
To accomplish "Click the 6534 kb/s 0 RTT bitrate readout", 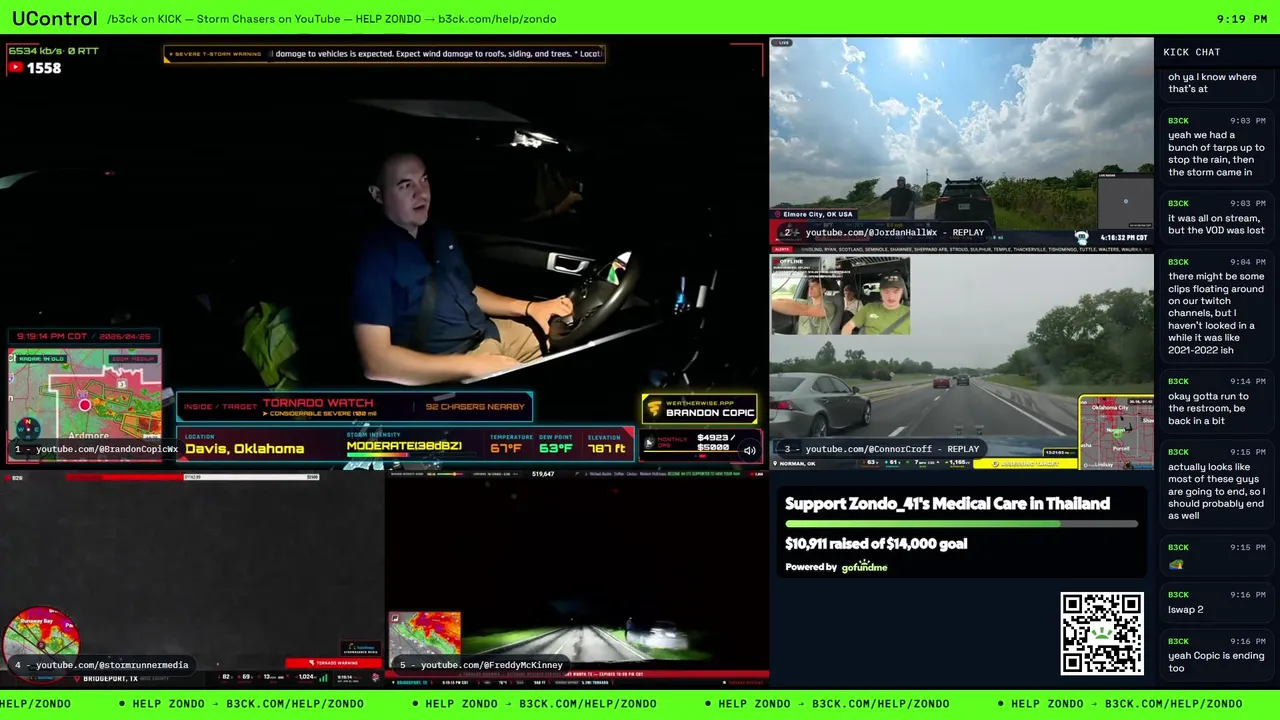I will tap(54, 51).
